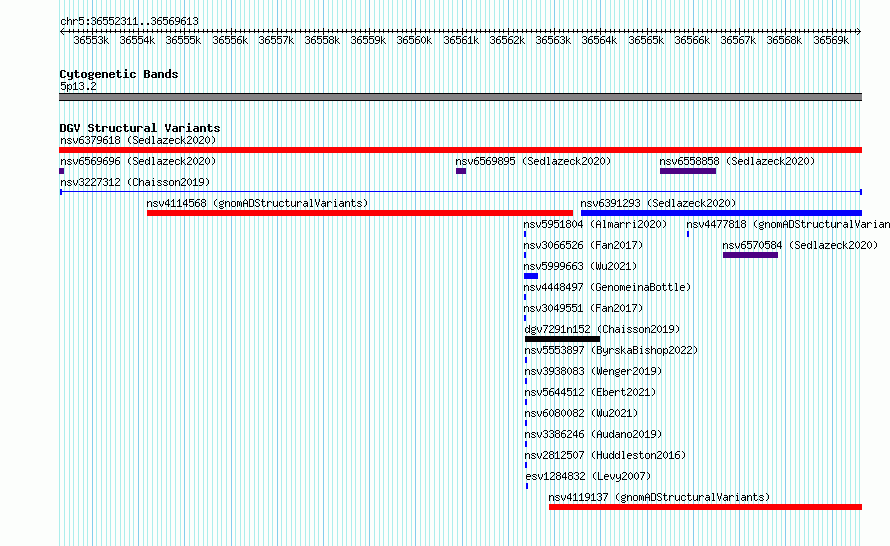Click the 36556k ruler position

[230, 40]
